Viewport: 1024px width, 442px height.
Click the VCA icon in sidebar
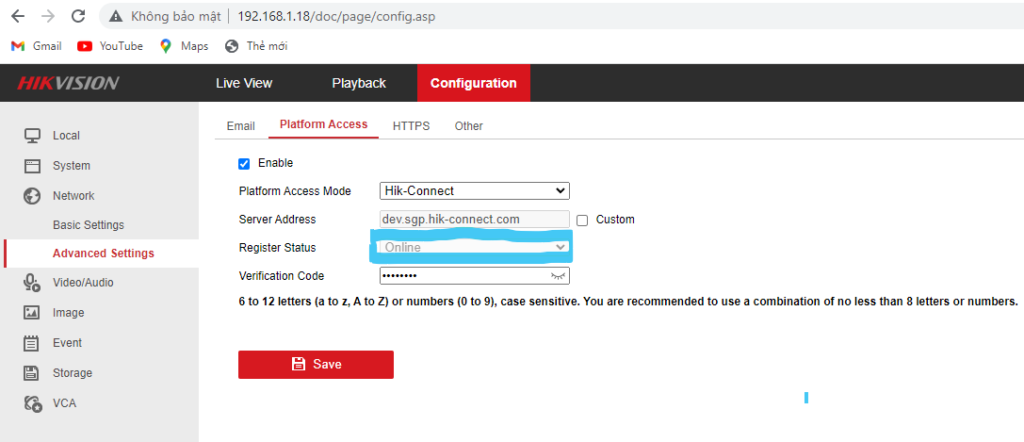coord(32,403)
